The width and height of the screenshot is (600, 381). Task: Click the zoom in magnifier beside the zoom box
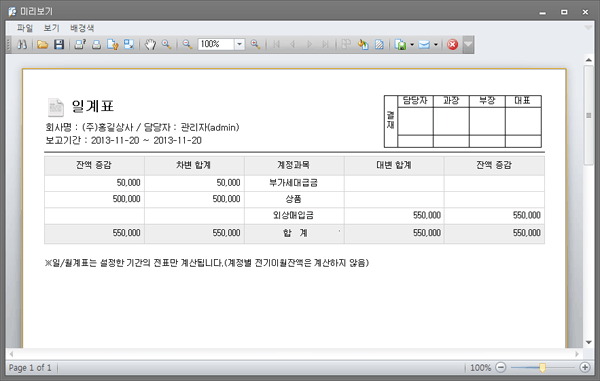255,44
